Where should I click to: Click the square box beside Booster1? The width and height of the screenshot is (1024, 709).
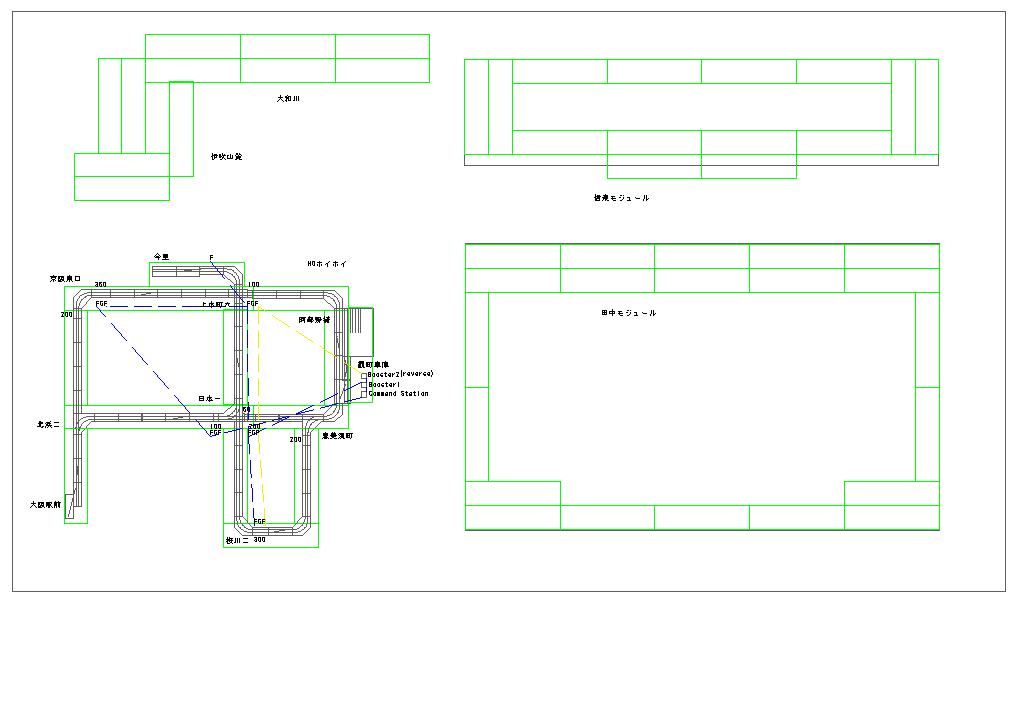[364, 385]
